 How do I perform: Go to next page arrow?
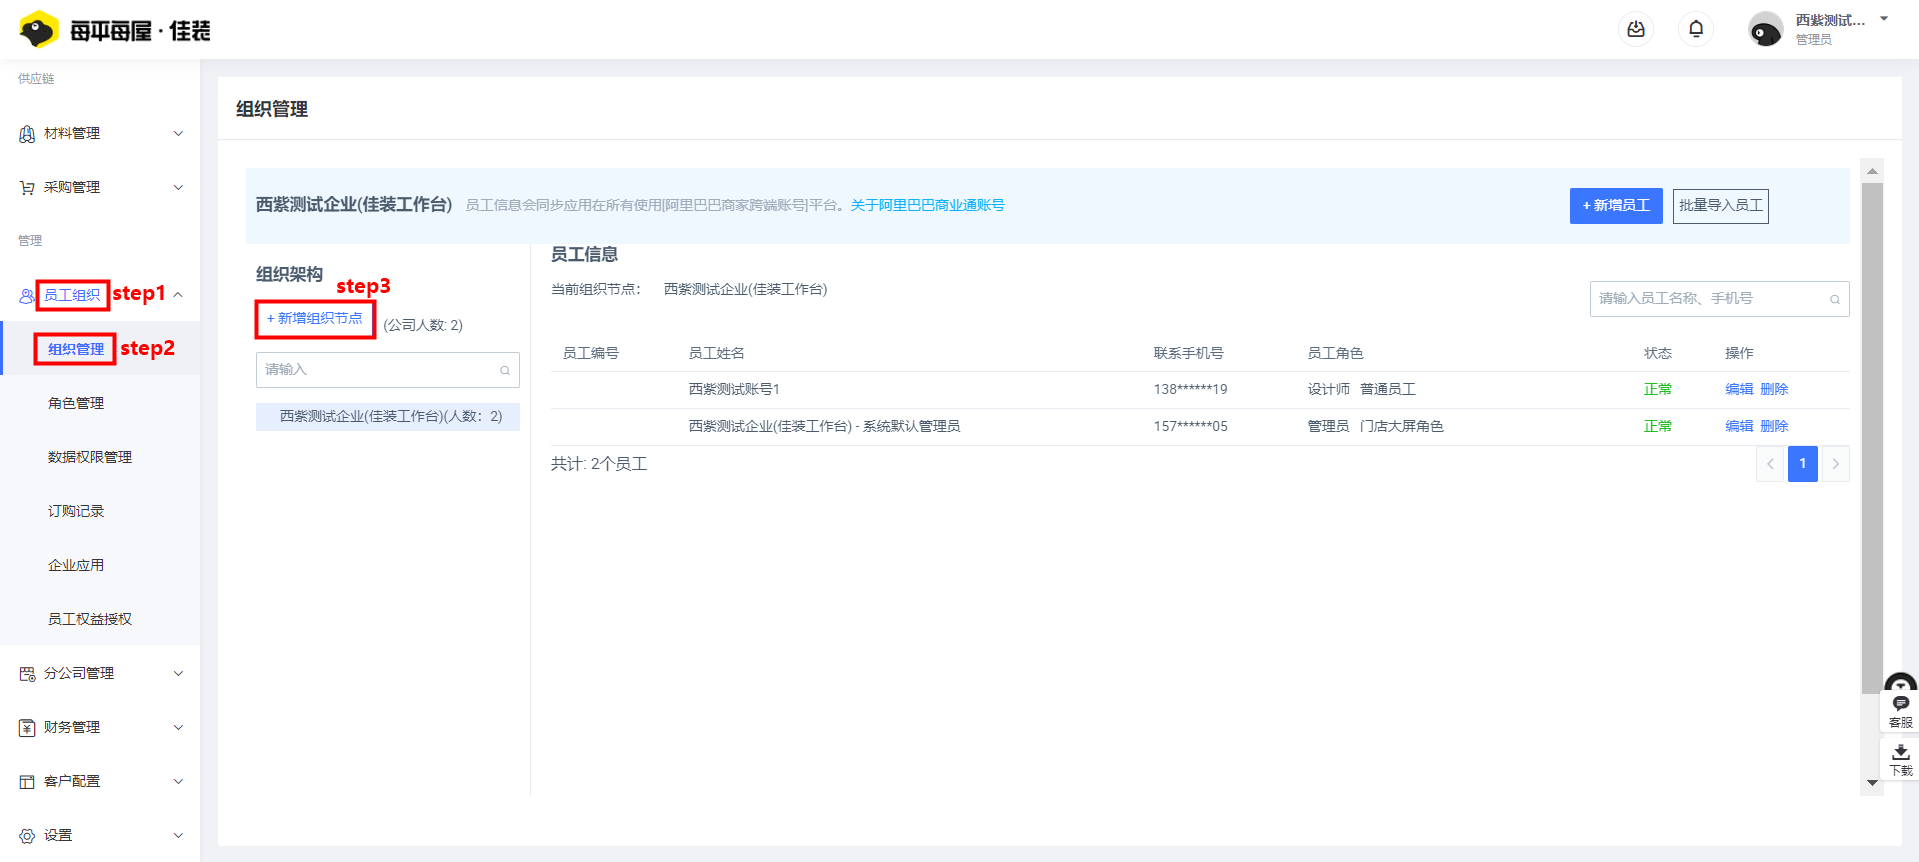click(1835, 464)
